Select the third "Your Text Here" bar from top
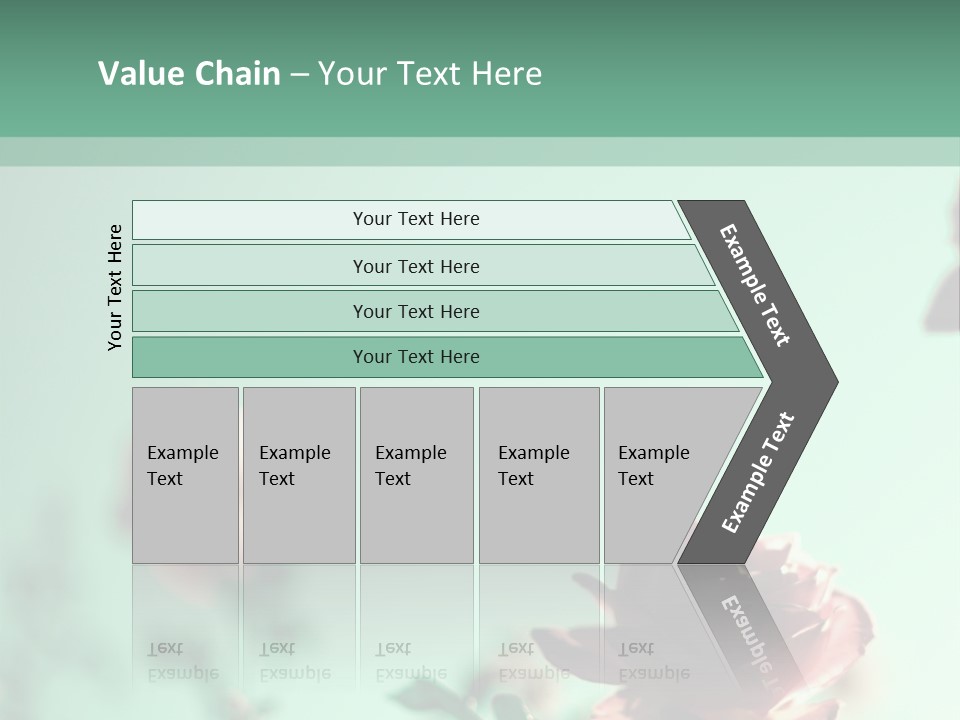Viewport: 960px width, 720px height. (416, 311)
